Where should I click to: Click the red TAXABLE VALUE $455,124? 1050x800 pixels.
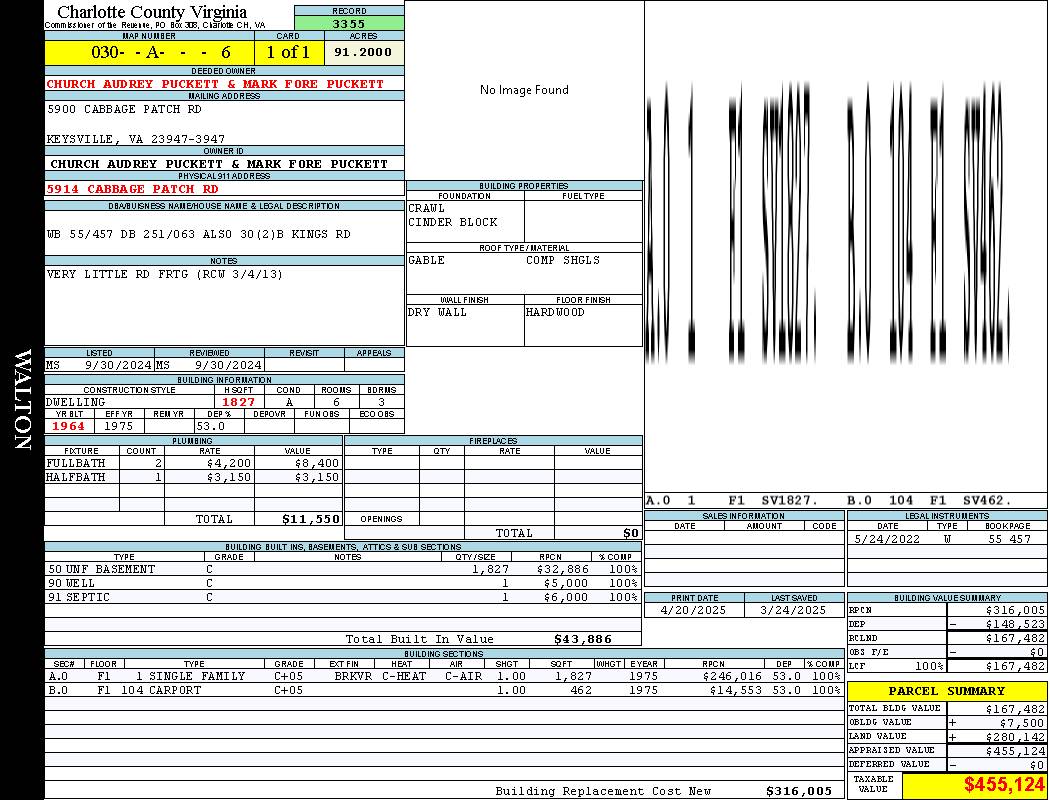point(1004,785)
